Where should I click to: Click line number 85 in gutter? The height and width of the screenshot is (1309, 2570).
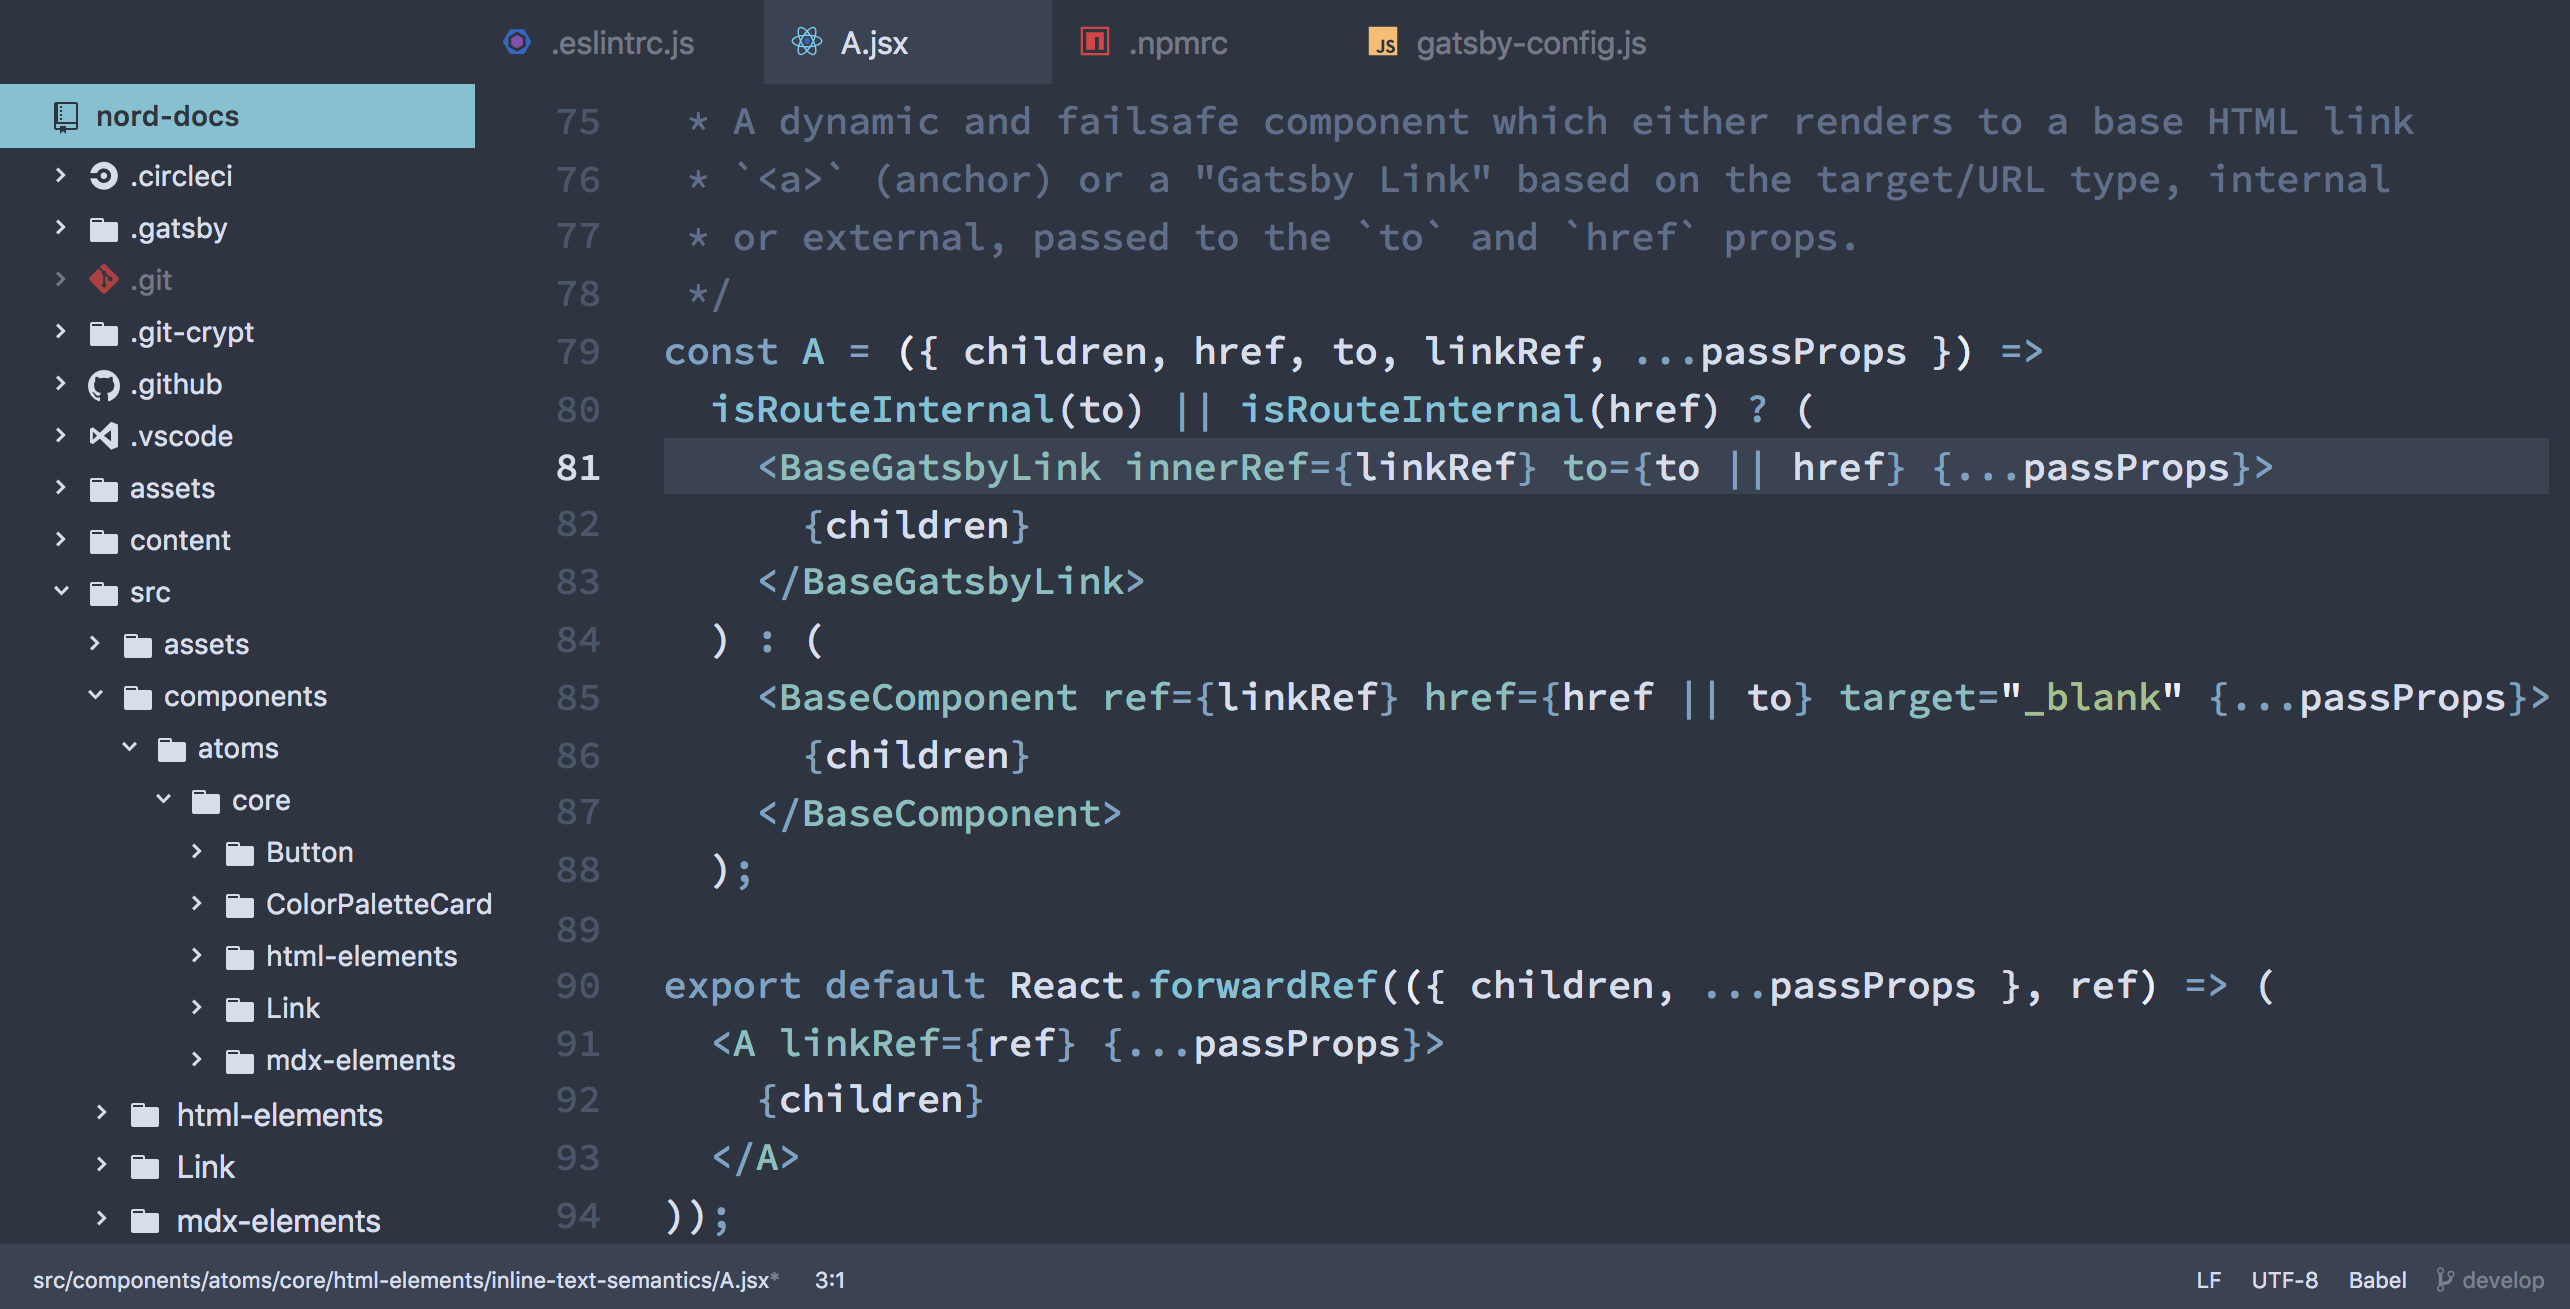[x=578, y=698]
